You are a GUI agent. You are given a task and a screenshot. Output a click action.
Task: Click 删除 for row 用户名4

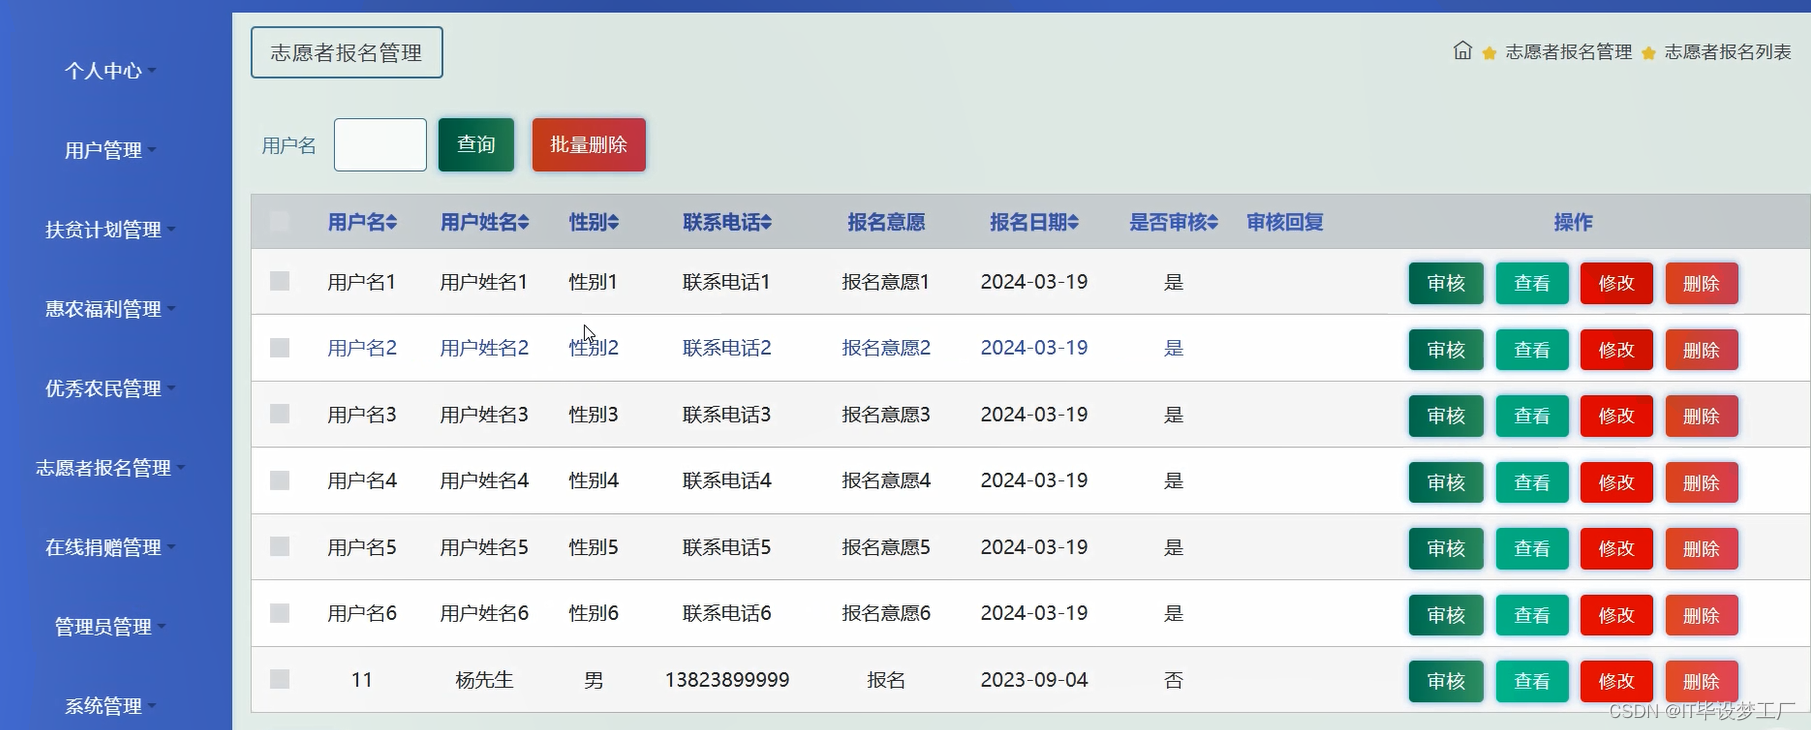coord(1702,482)
